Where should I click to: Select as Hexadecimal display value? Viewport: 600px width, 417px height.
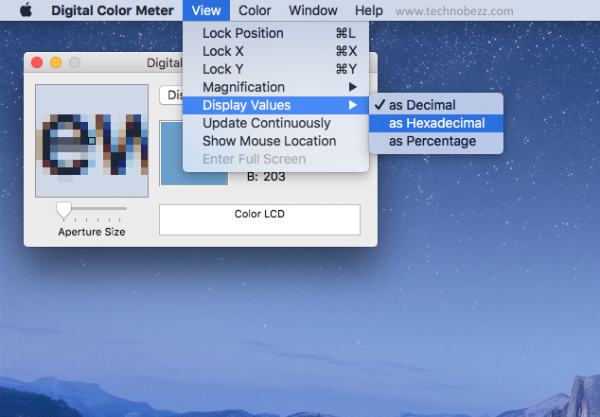point(436,123)
